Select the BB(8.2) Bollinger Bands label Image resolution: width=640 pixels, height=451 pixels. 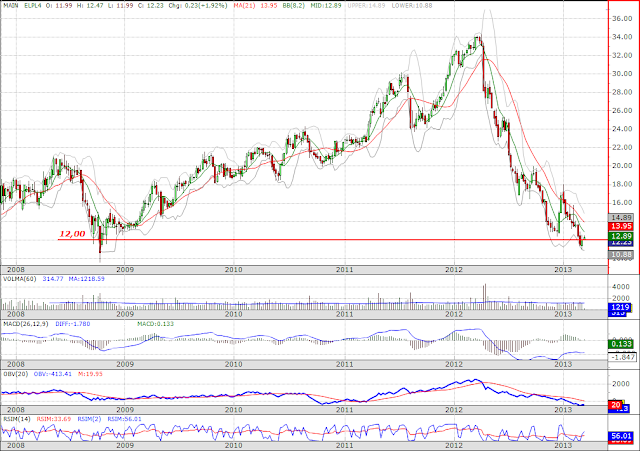click(293, 6)
